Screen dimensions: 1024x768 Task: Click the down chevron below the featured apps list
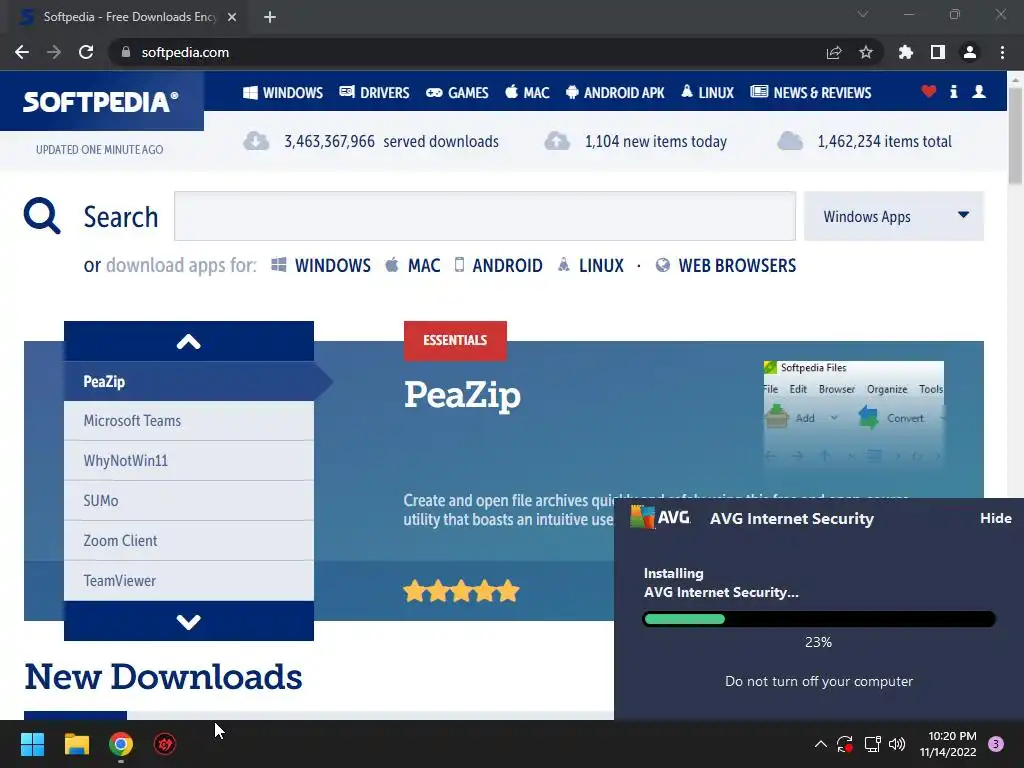[x=189, y=621]
